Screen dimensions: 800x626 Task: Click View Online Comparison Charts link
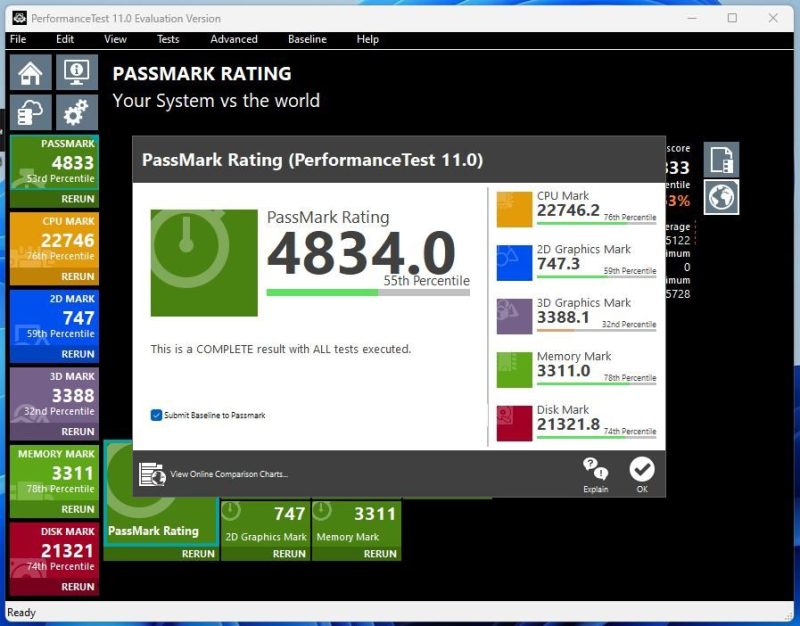click(x=228, y=474)
